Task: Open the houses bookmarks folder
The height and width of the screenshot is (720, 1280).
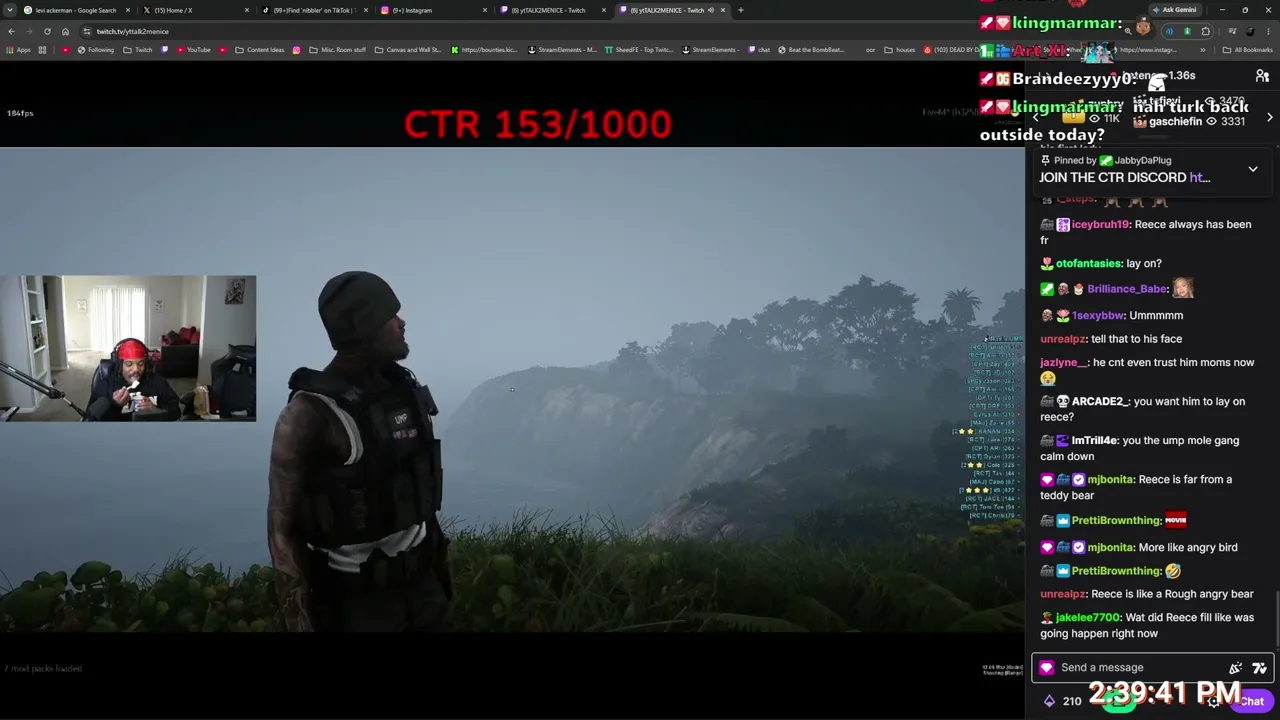Action: coord(900,50)
